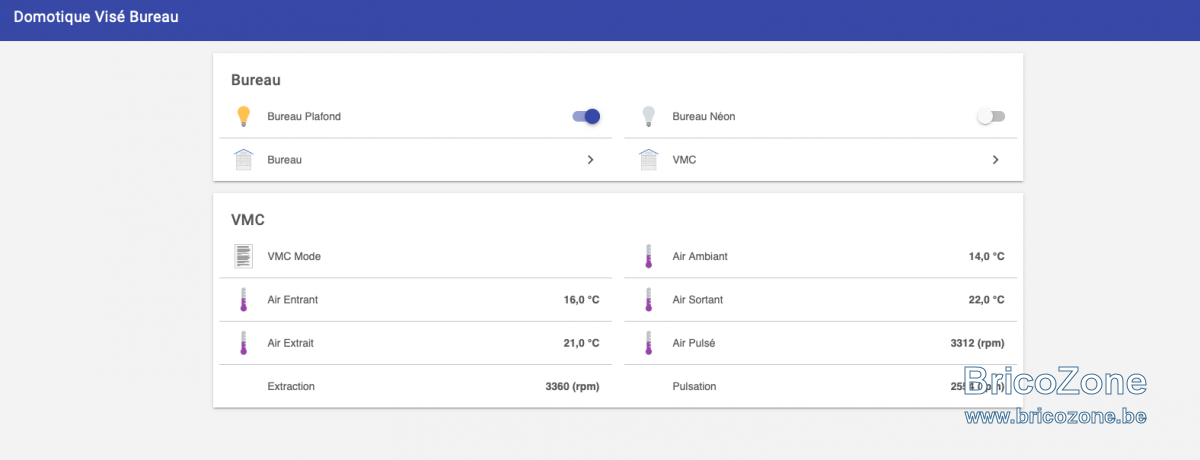The image size is (1200, 460).
Task: Turn on the Bureau Néon switch
Action: 991,116
